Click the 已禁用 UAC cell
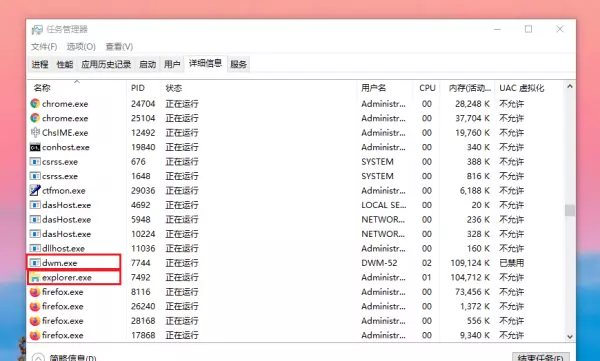Image resolution: width=600 pixels, height=361 pixels. click(x=512, y=263)
